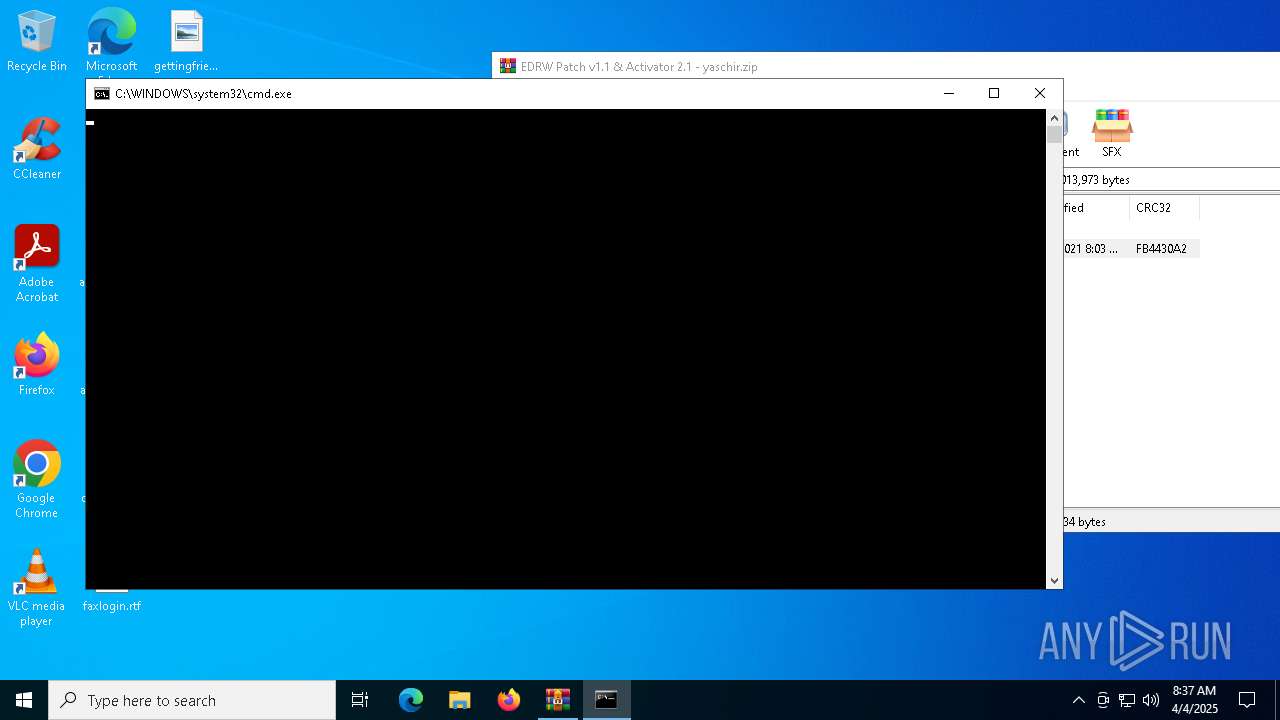This screenshot has height=720, width=1280.
Task: Click the SFX icon in WinRAR toolbar
Action: pyautogui.click(x=1111, y=133)
